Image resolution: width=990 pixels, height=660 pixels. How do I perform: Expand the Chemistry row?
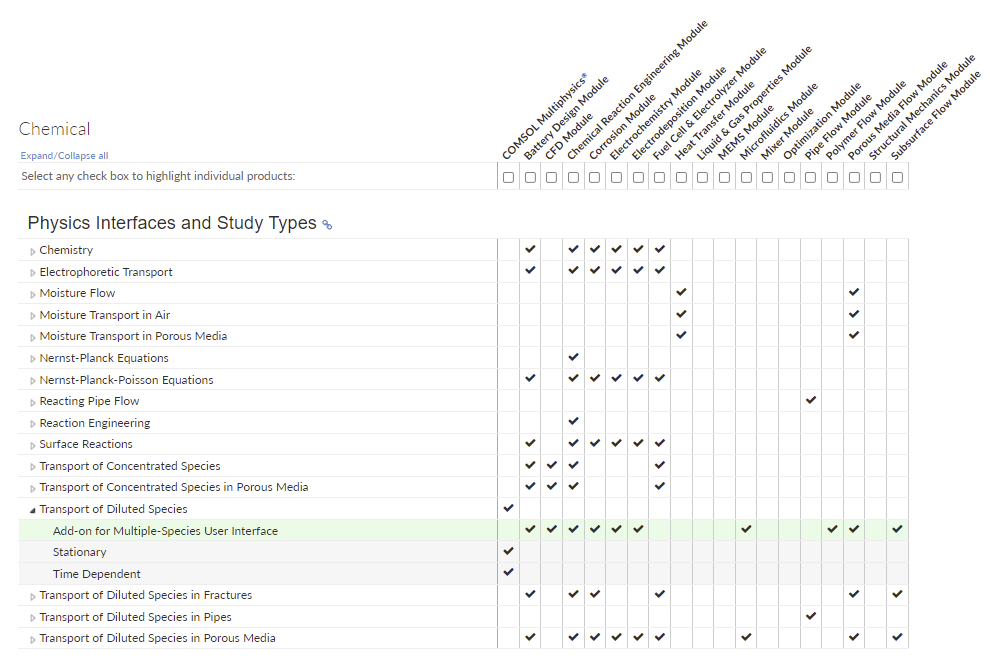[33, 251]
